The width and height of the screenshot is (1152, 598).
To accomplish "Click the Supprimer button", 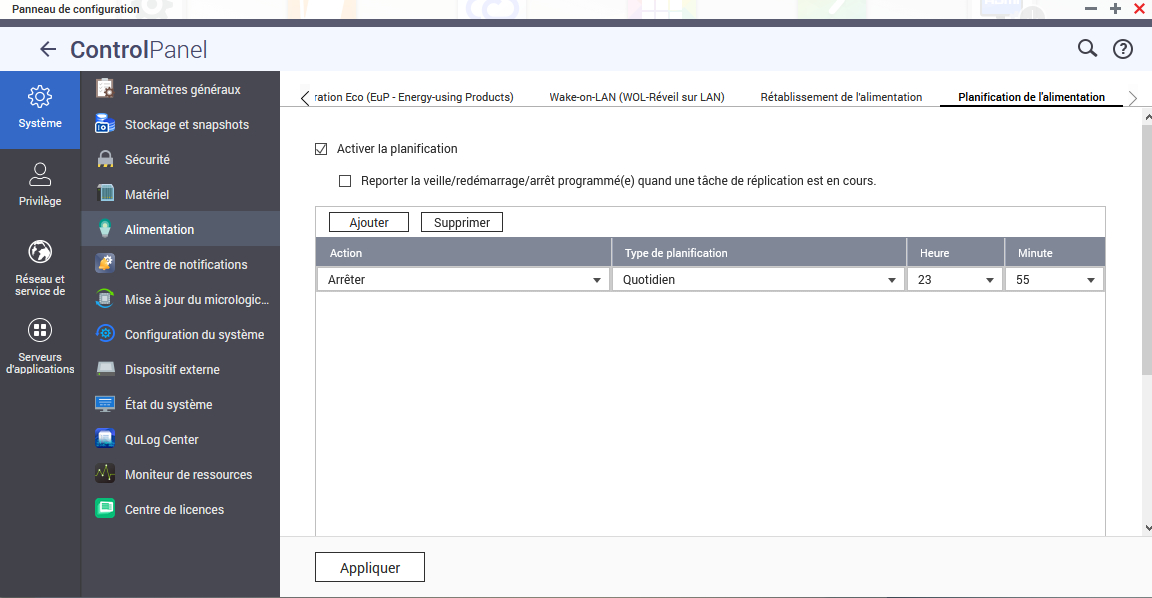I will click(x=462, y=223).
